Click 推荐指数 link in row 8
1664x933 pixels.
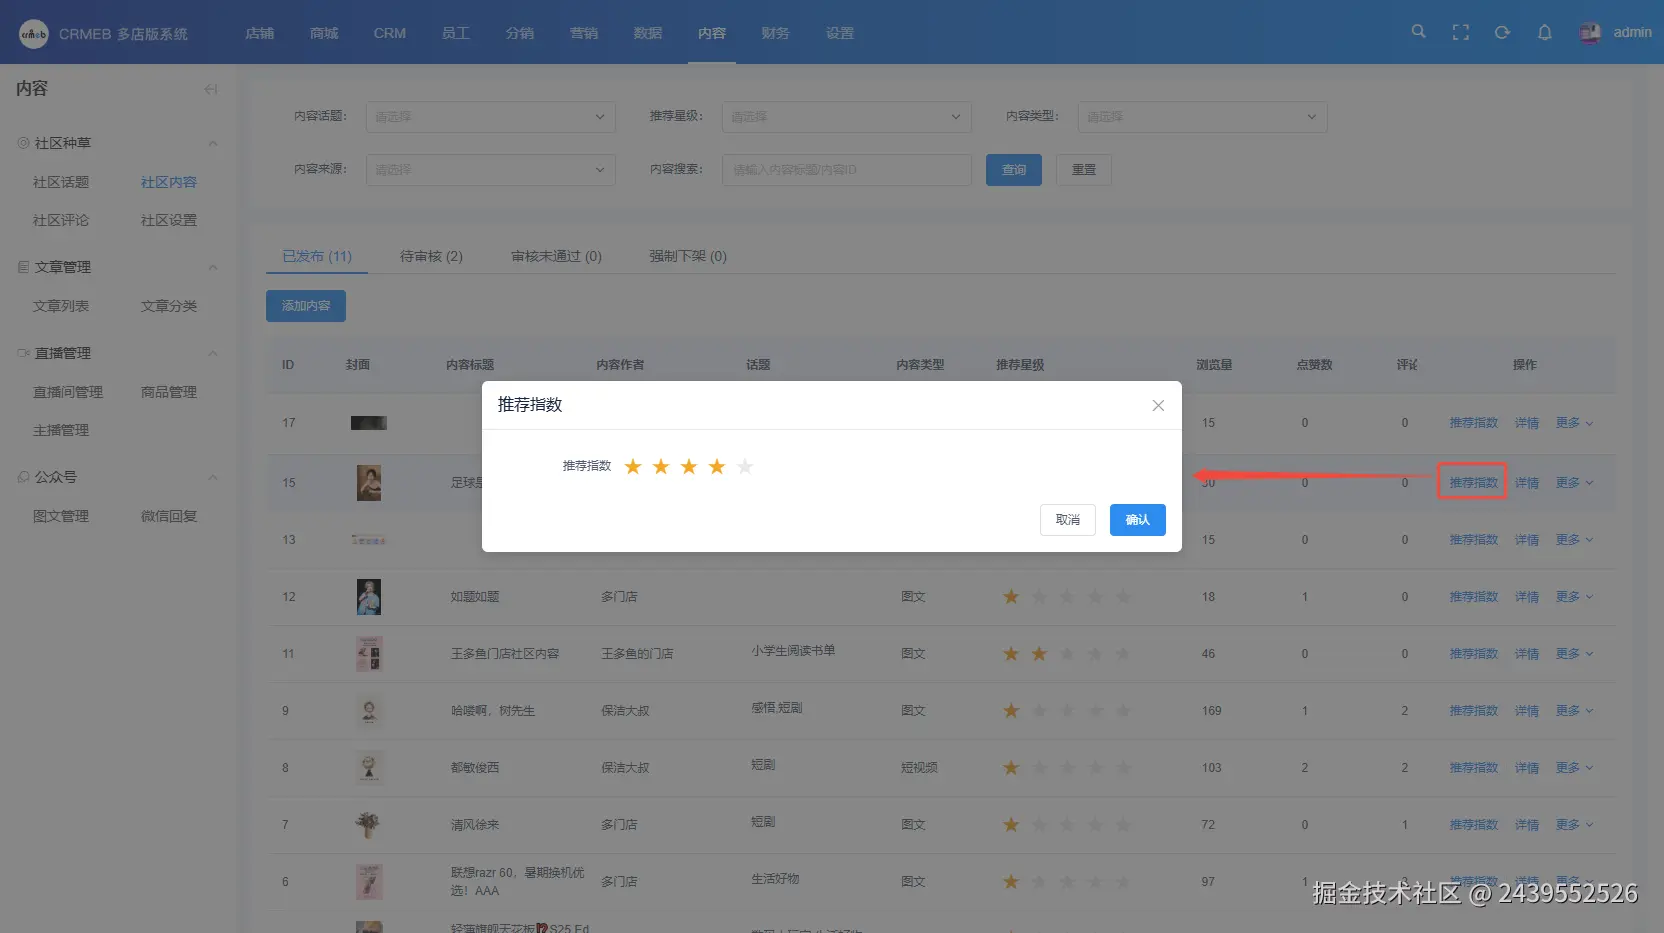(1474, 768)
